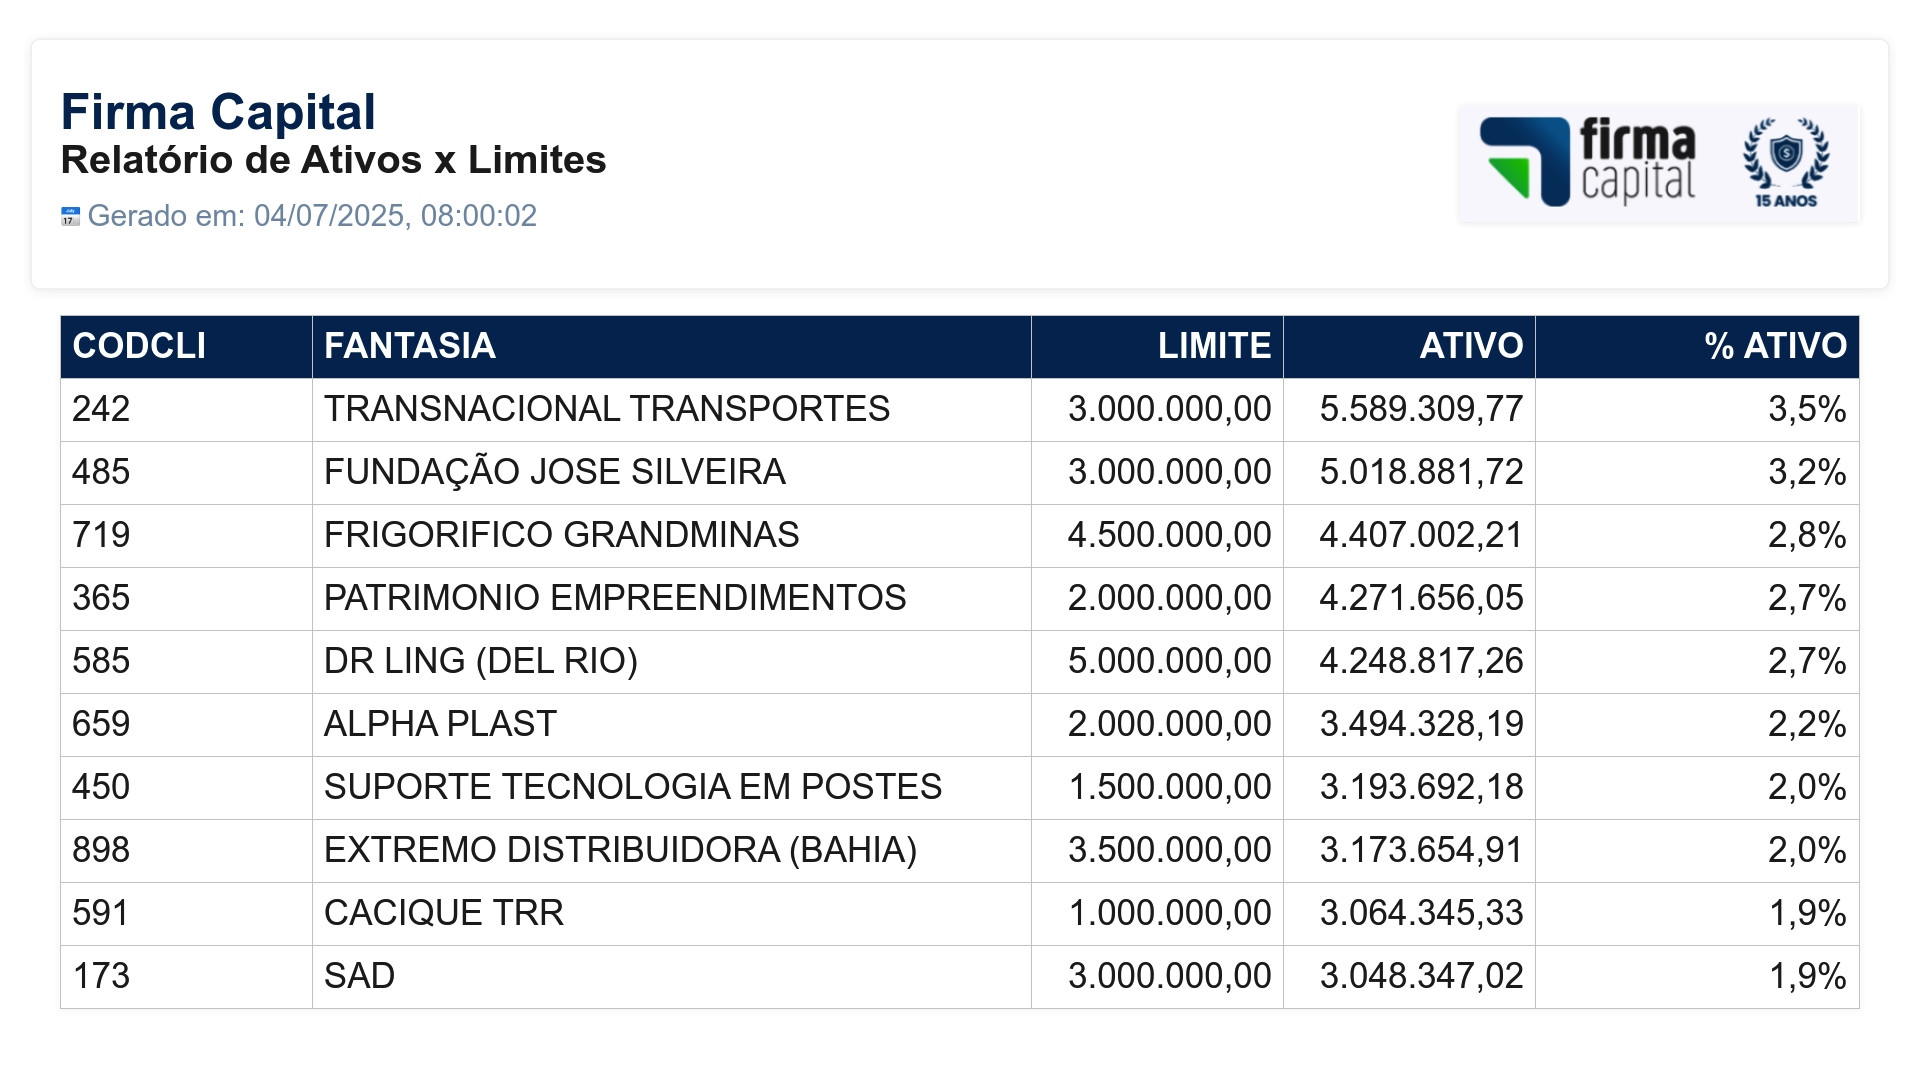Click client code 365
1920x1080 pixels.
click(101, 598)
